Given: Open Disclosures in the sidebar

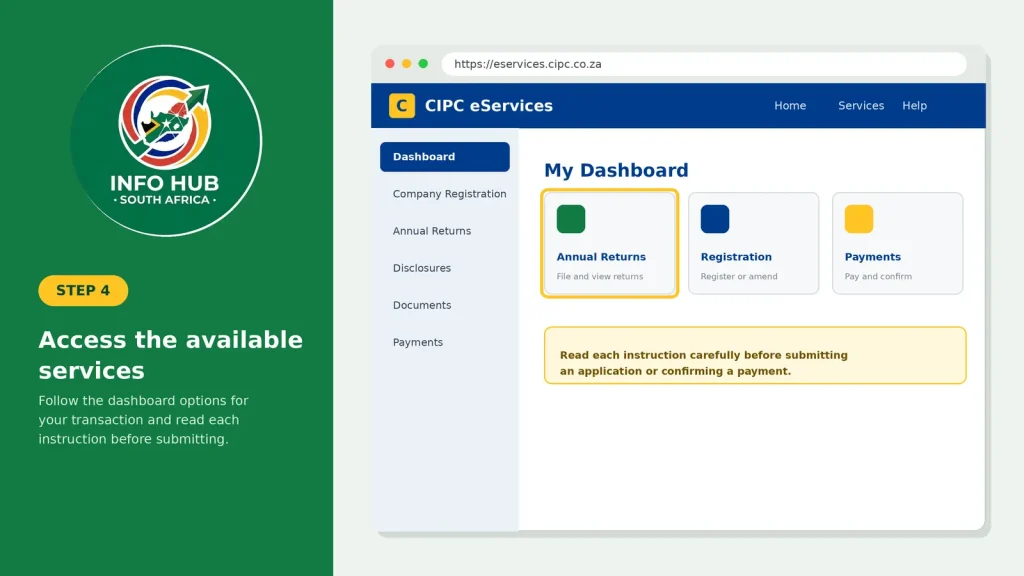Looking at the screenshot, I should coord(422,268).
